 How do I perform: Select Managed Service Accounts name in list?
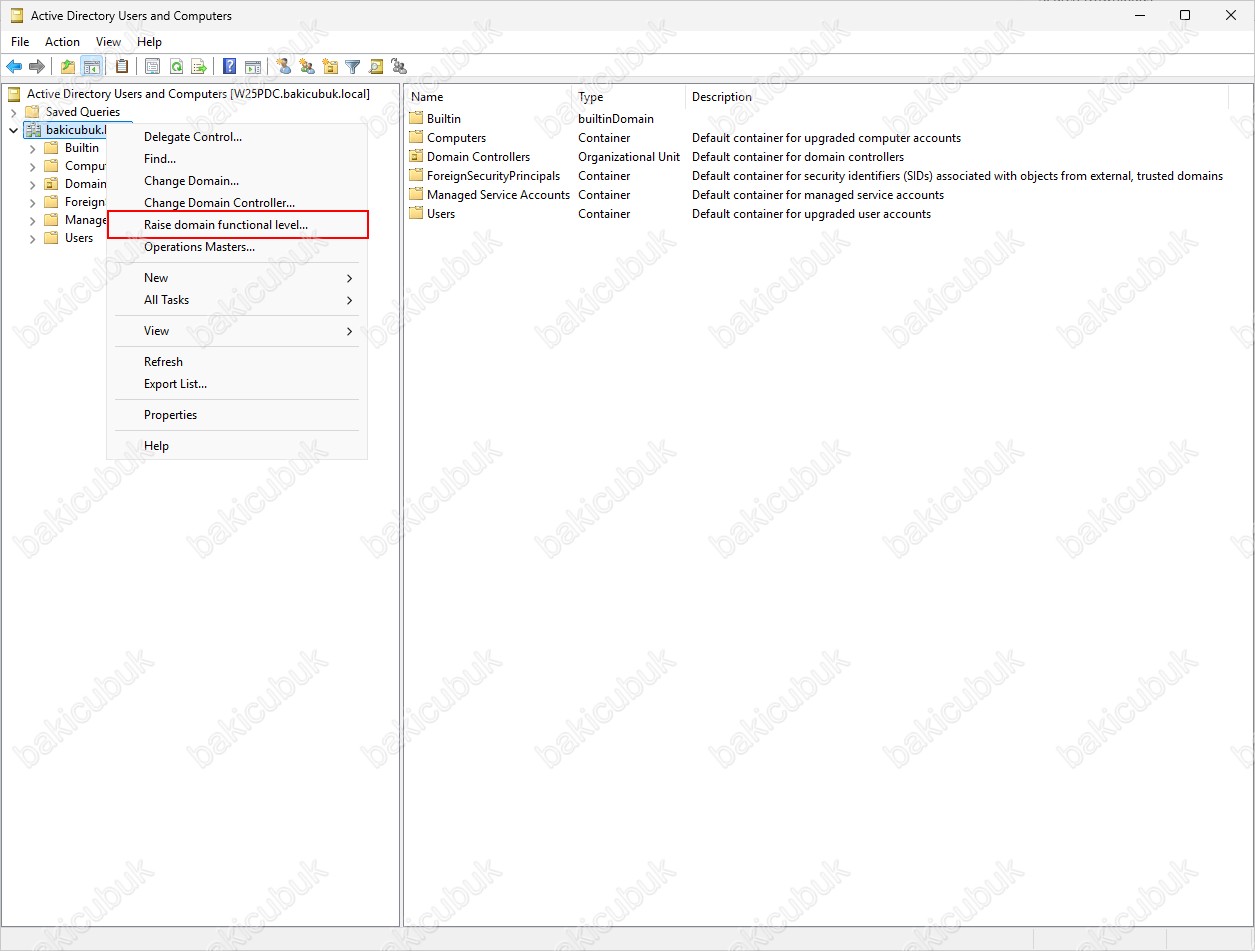click(x=498, y=195)
